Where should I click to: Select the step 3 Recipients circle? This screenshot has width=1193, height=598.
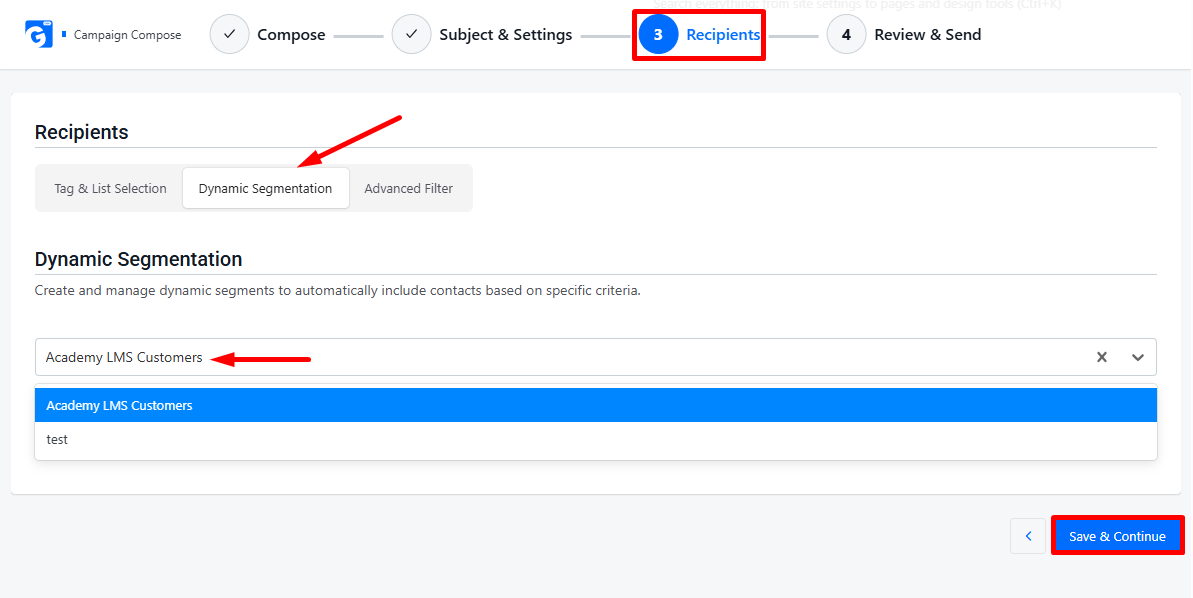658,34
